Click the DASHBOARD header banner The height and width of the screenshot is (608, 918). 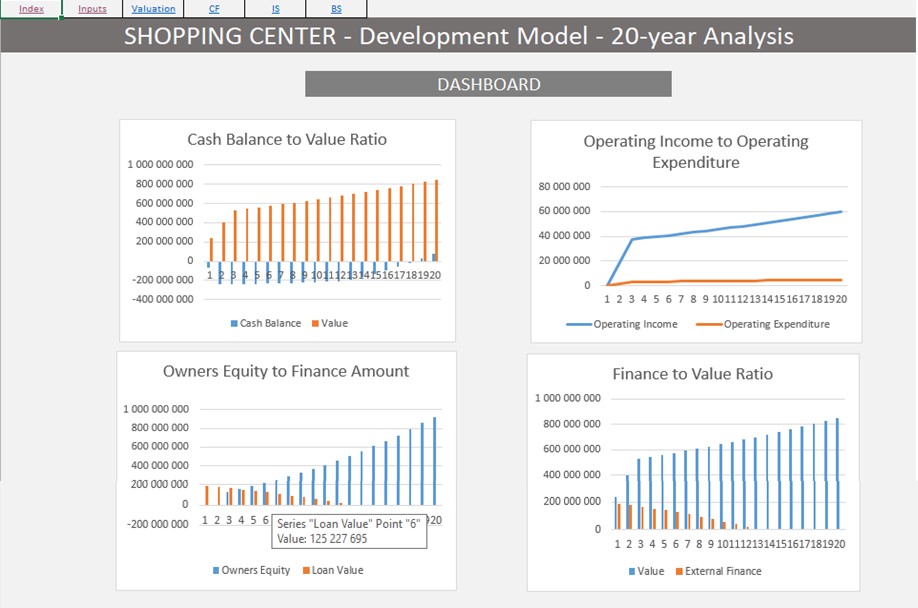point(487,84)
